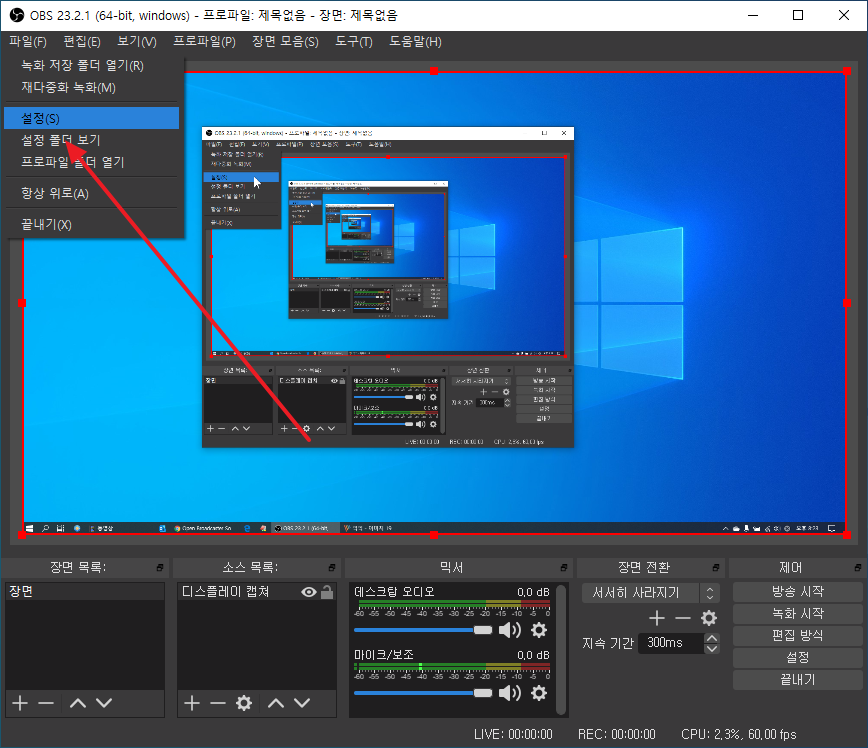Add a new source with the plus icon
Screen dimensions: 868x748
192,703
